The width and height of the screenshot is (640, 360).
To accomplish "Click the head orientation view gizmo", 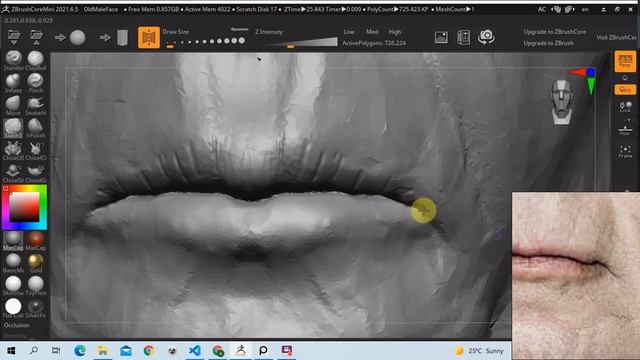I will click(x=562, y=102).
